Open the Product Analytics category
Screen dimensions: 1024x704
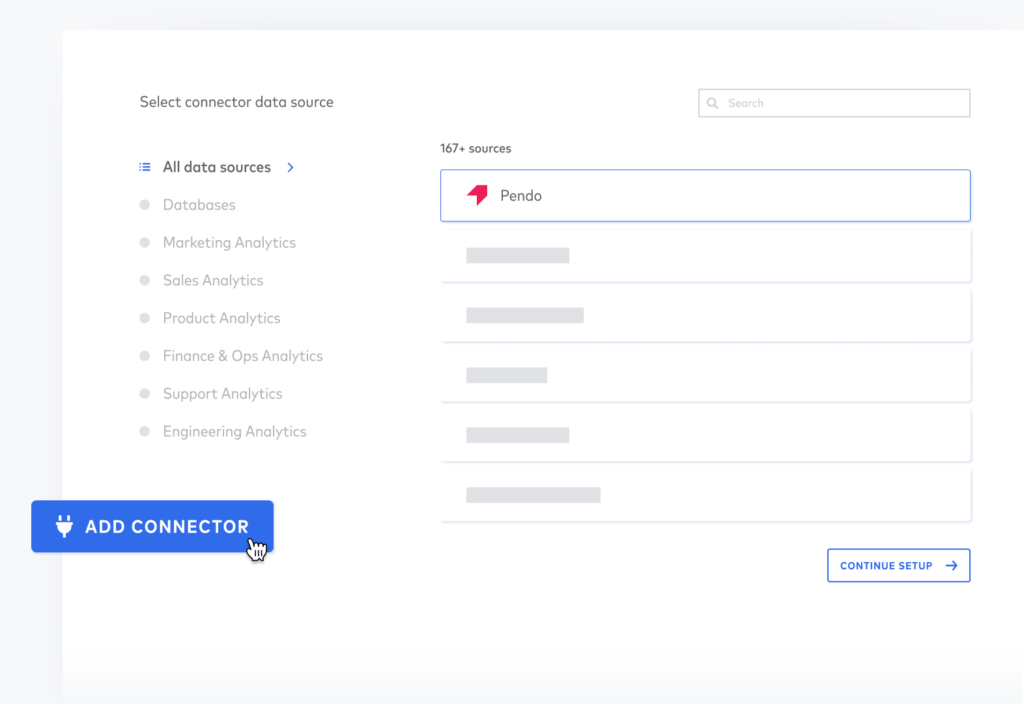pyautogui.click(x=221, y=318)
